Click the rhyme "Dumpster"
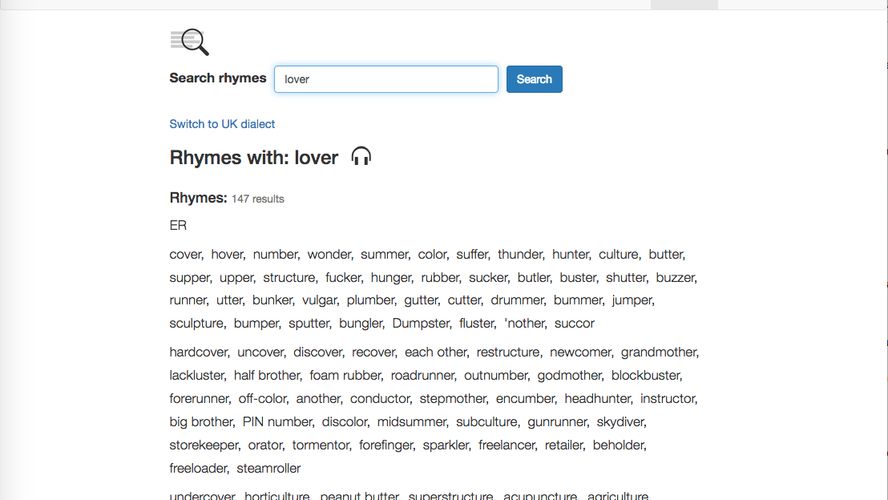 420,324
